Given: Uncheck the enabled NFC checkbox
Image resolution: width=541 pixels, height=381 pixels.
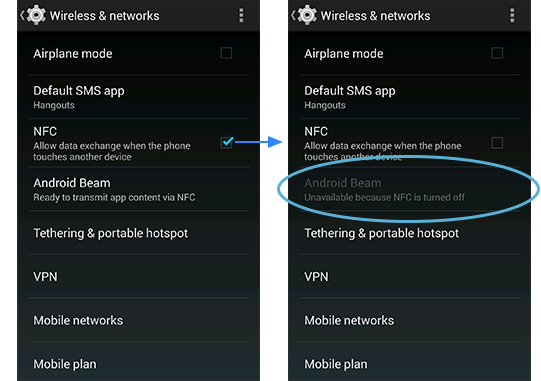Looking at the screenshot, I should pos(227,142).
